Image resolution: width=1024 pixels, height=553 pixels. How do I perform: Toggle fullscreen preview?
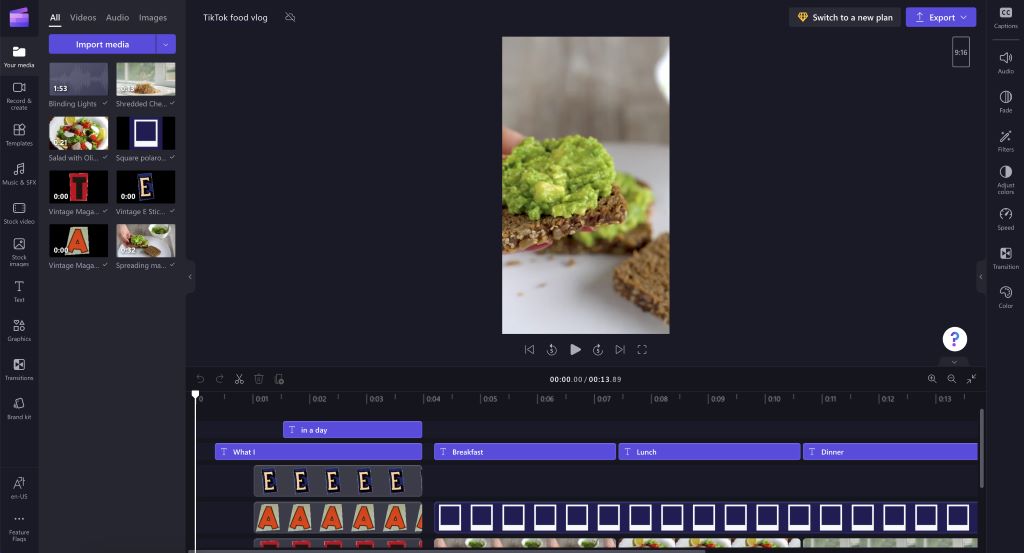click(642, 350)
